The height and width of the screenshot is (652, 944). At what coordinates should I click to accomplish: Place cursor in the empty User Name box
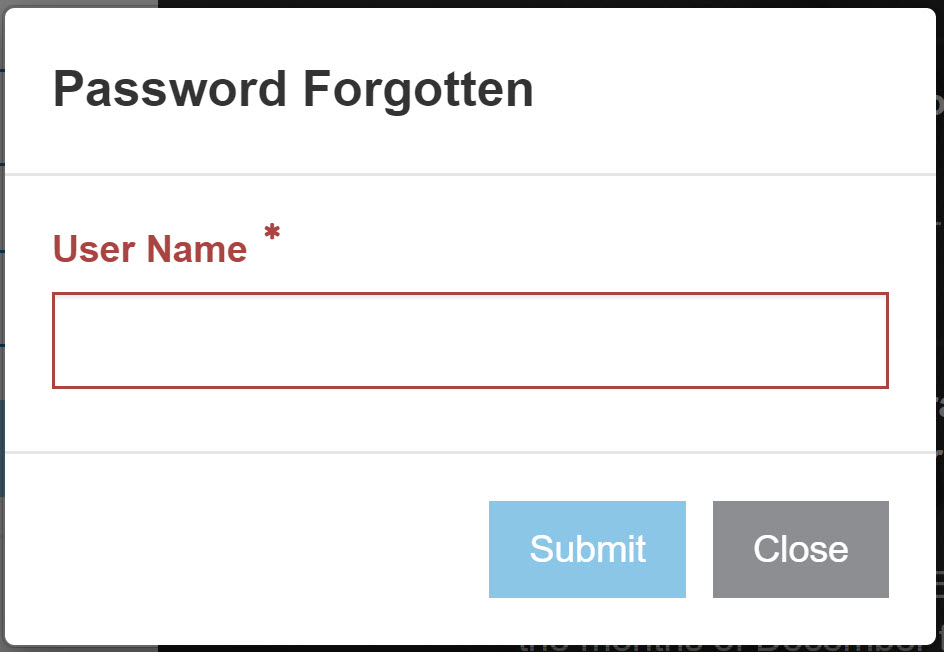(470, 340)
